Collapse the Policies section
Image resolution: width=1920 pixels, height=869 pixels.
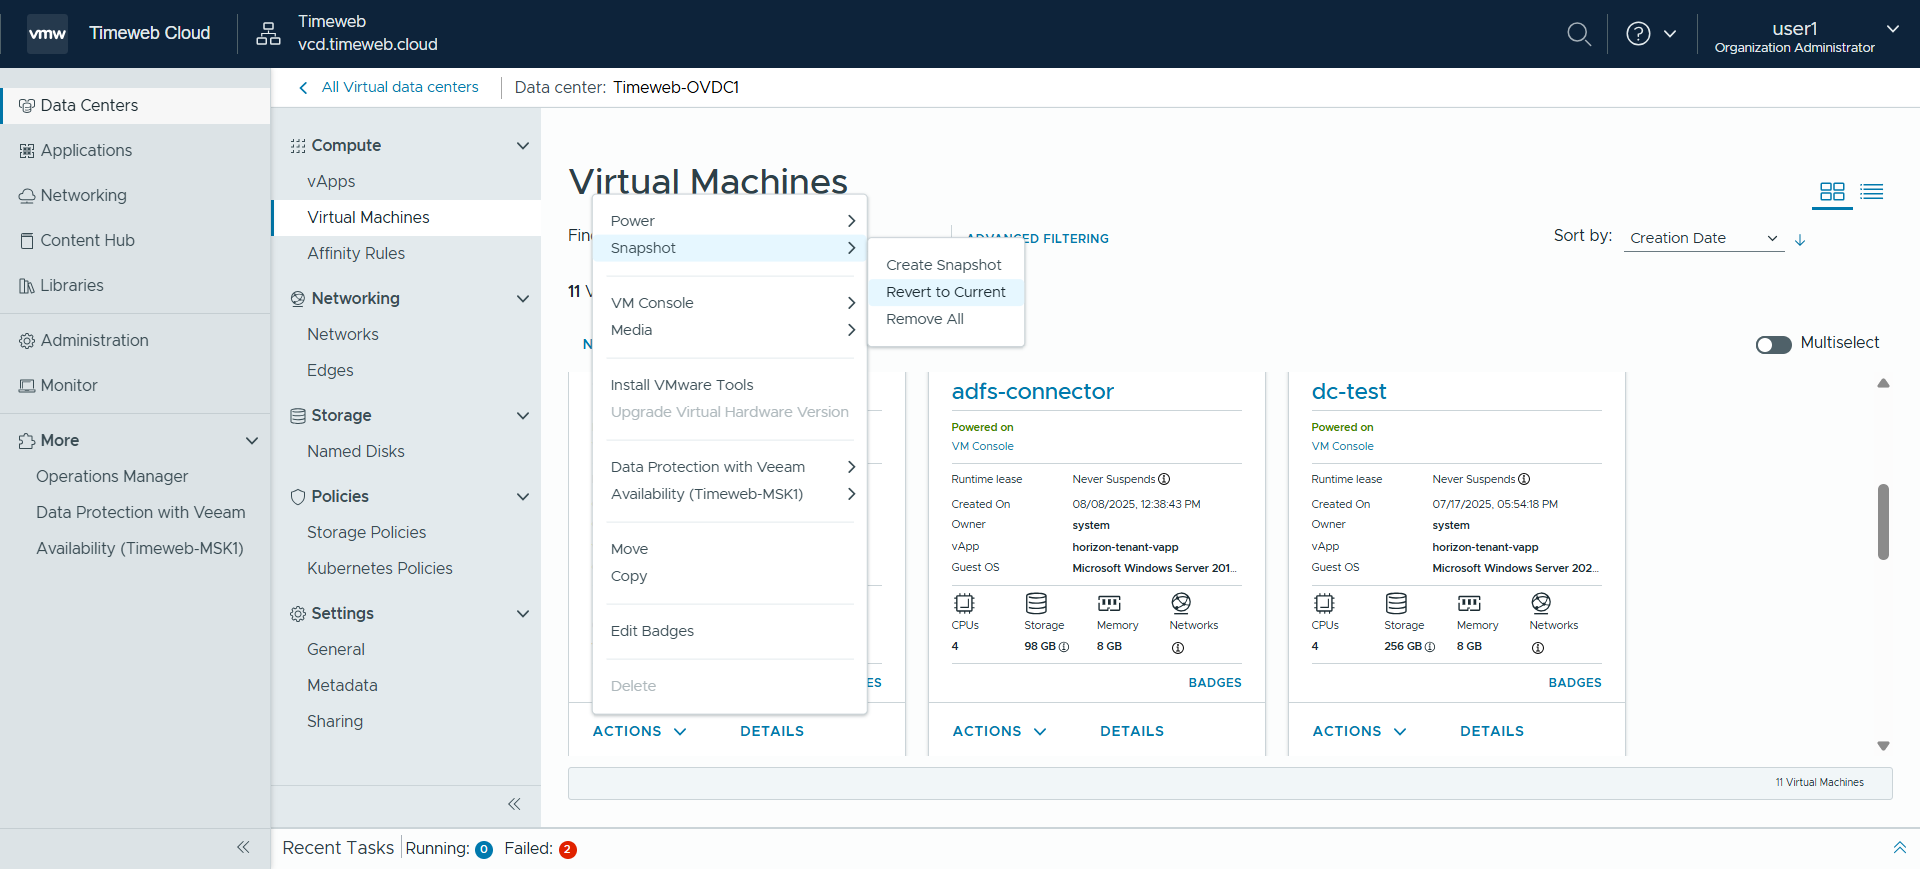point(522,497)
